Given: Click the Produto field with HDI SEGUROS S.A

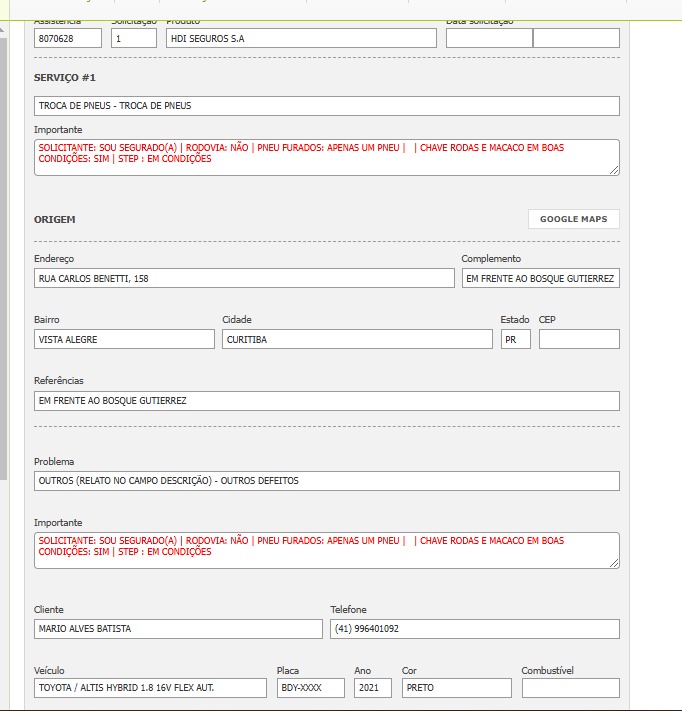Looking at the screenshot, I should 301,38.
